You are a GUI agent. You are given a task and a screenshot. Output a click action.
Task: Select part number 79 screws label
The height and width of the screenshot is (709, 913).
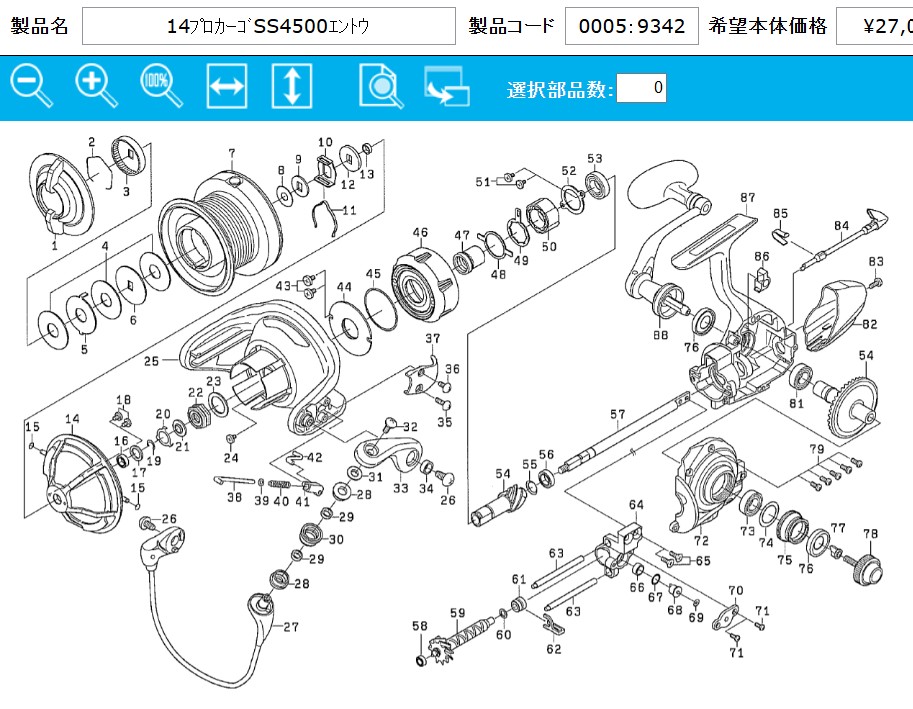pos(817,449)
